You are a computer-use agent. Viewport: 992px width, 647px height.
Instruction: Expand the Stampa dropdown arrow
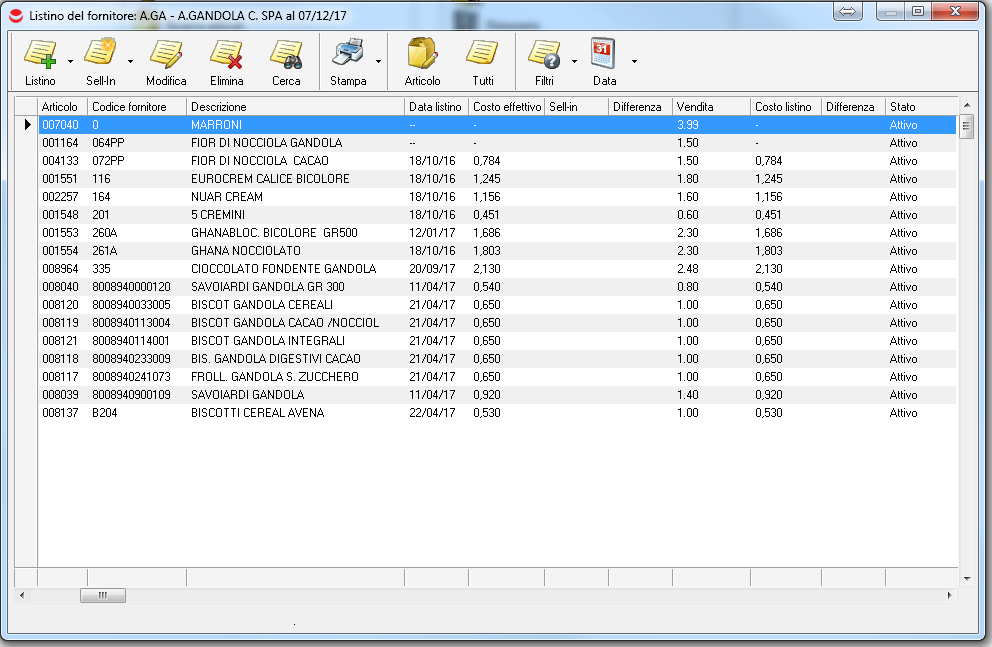(378, 62)
